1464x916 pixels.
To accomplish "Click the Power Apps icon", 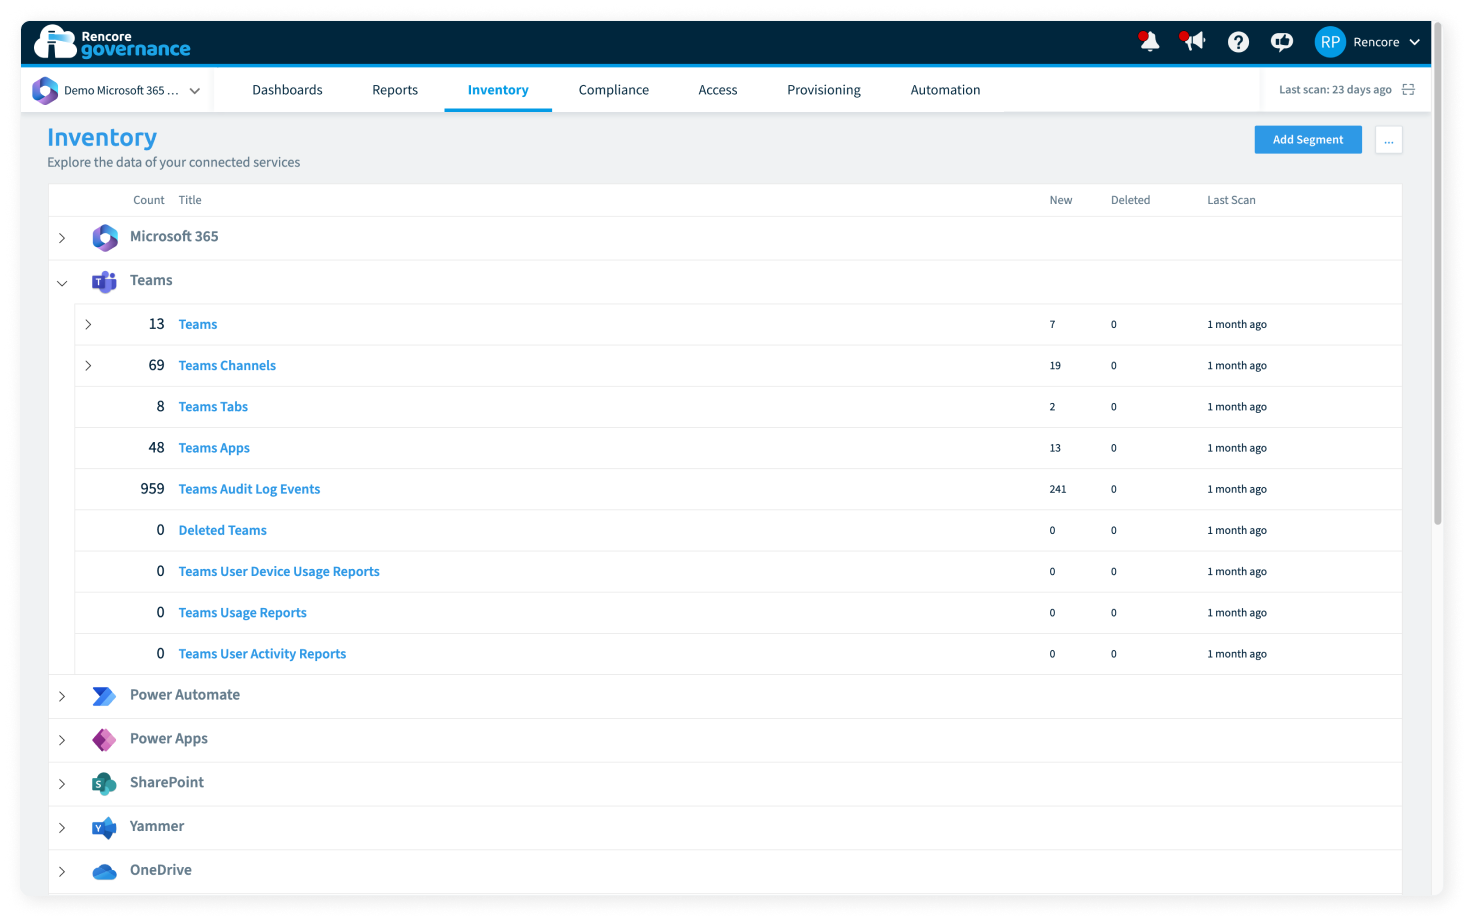I will pyautogui.click(x=104, y=740).
